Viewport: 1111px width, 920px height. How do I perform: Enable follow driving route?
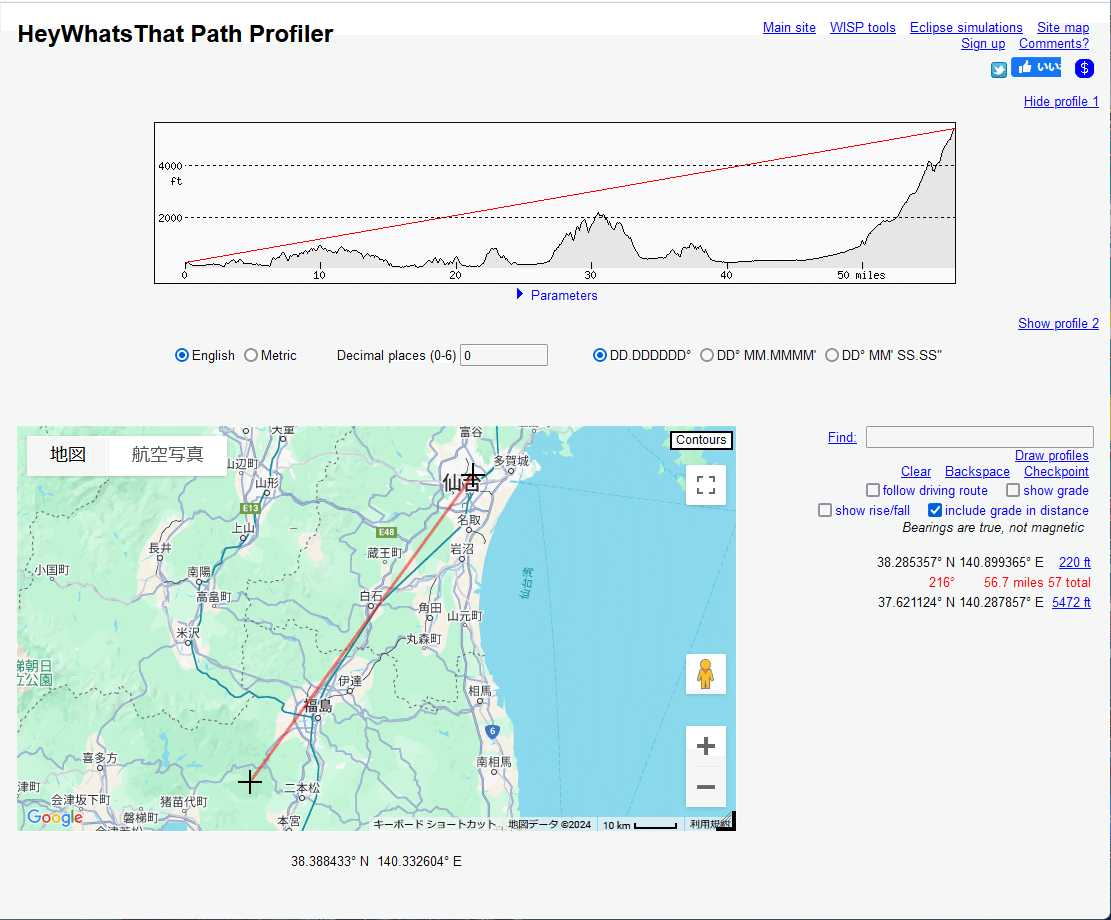click(x=872, y=490)
